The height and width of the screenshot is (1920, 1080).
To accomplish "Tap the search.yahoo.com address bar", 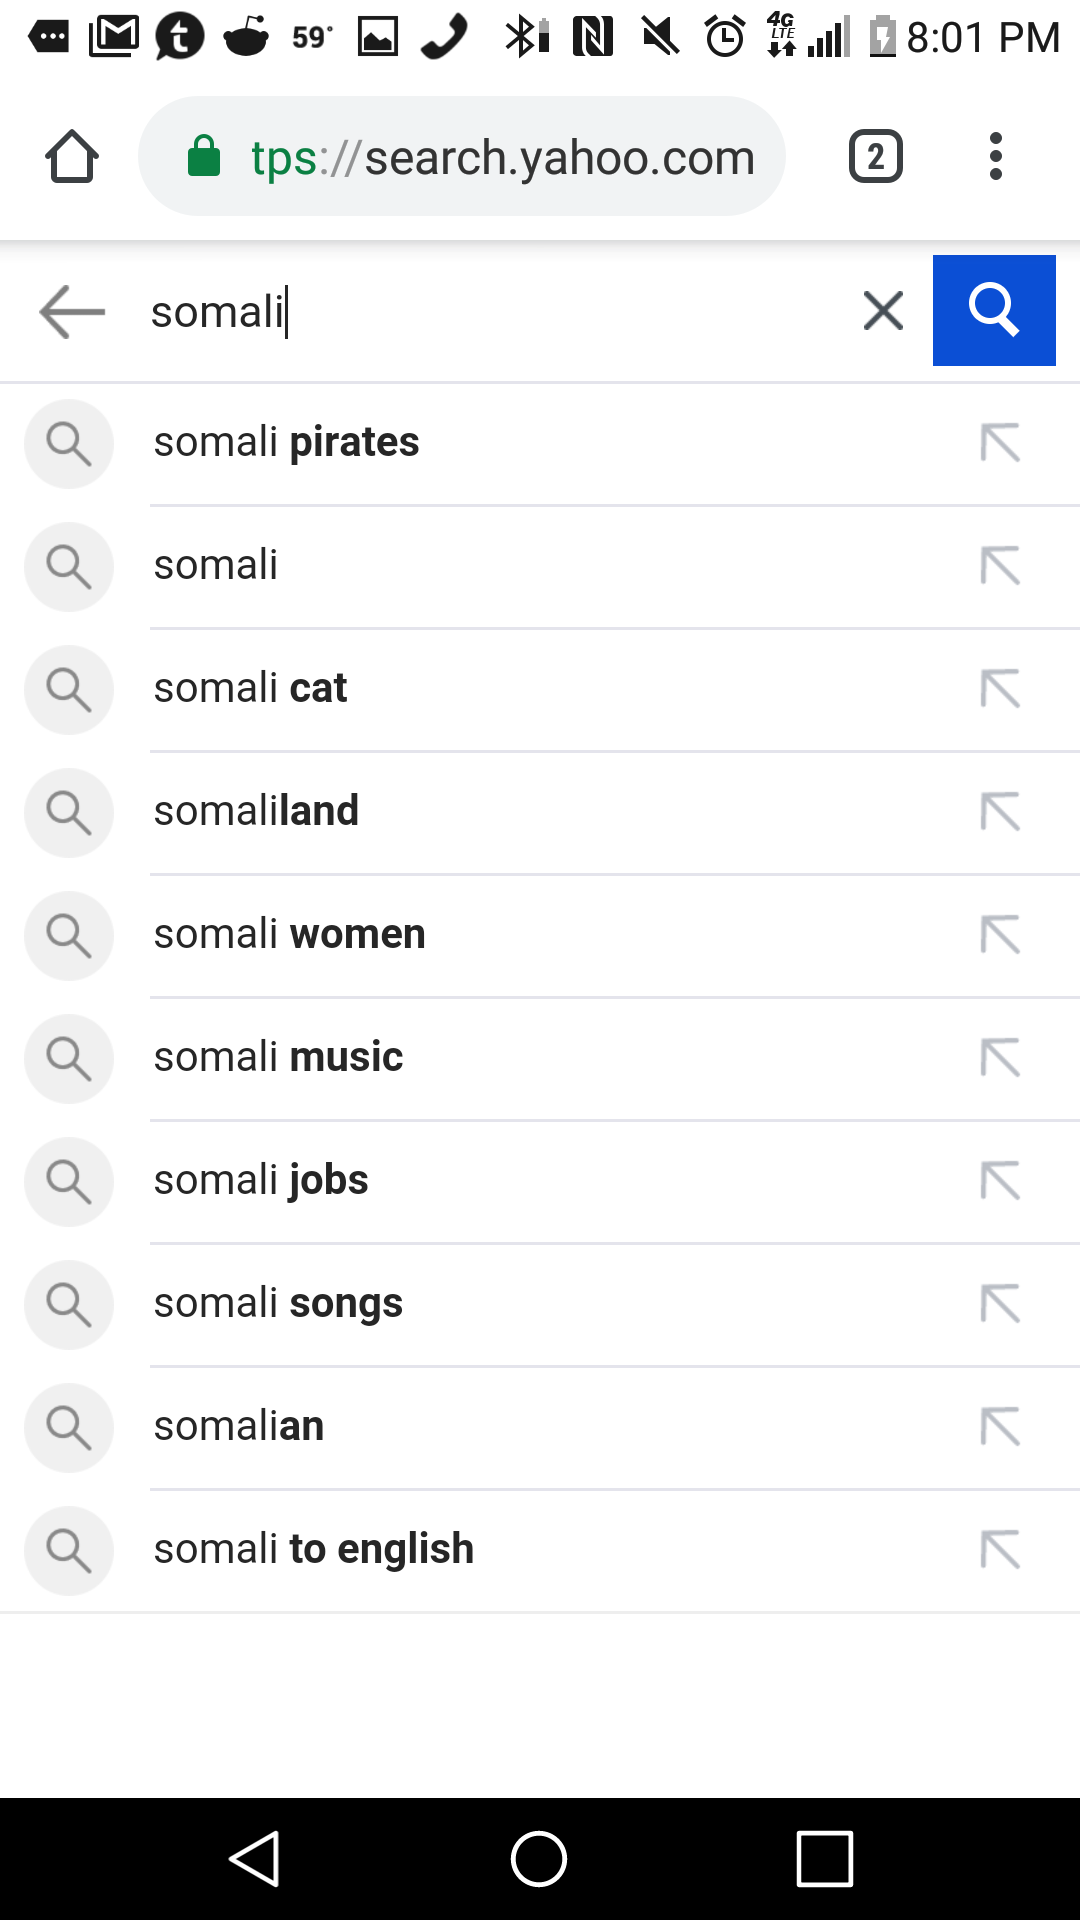I will click(462, 156).
